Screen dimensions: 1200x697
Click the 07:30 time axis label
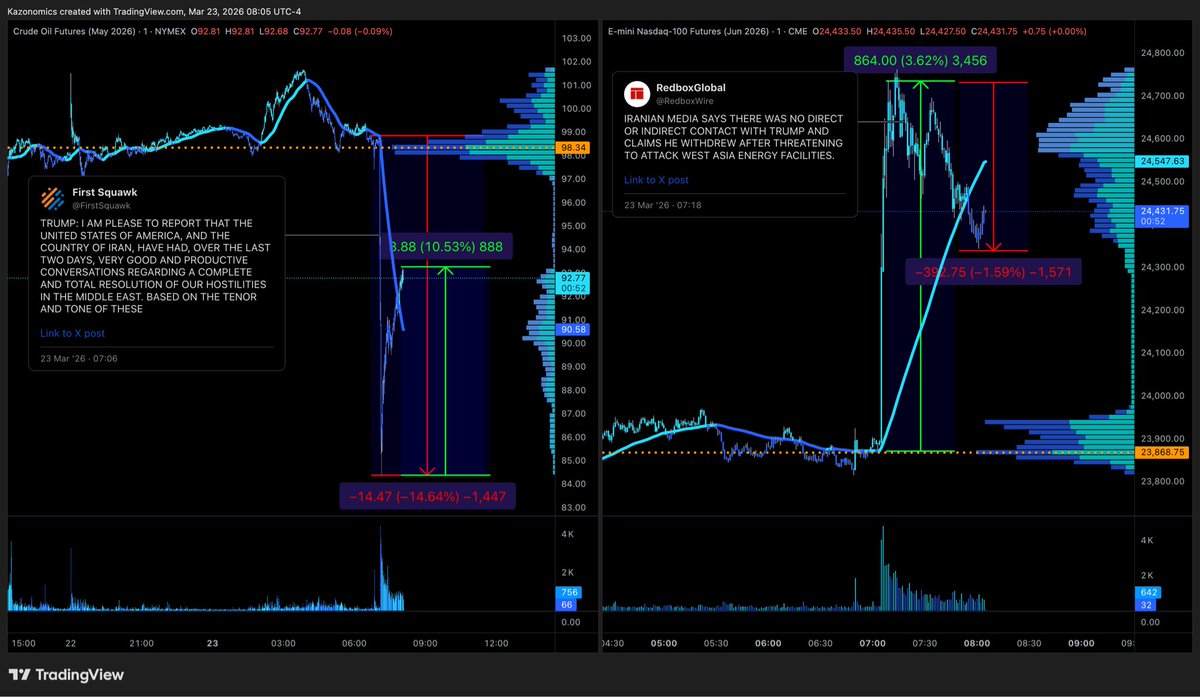(x=925, y=644)
